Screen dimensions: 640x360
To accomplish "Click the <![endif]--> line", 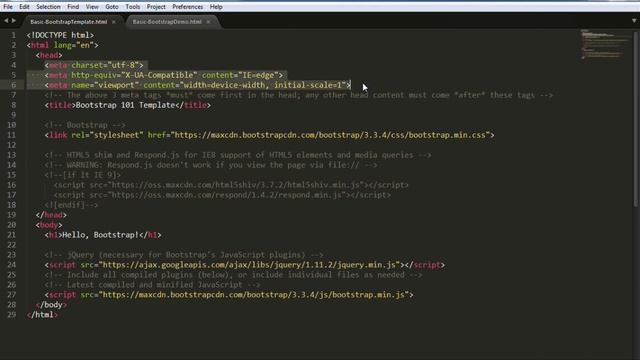I will (71, 205).
